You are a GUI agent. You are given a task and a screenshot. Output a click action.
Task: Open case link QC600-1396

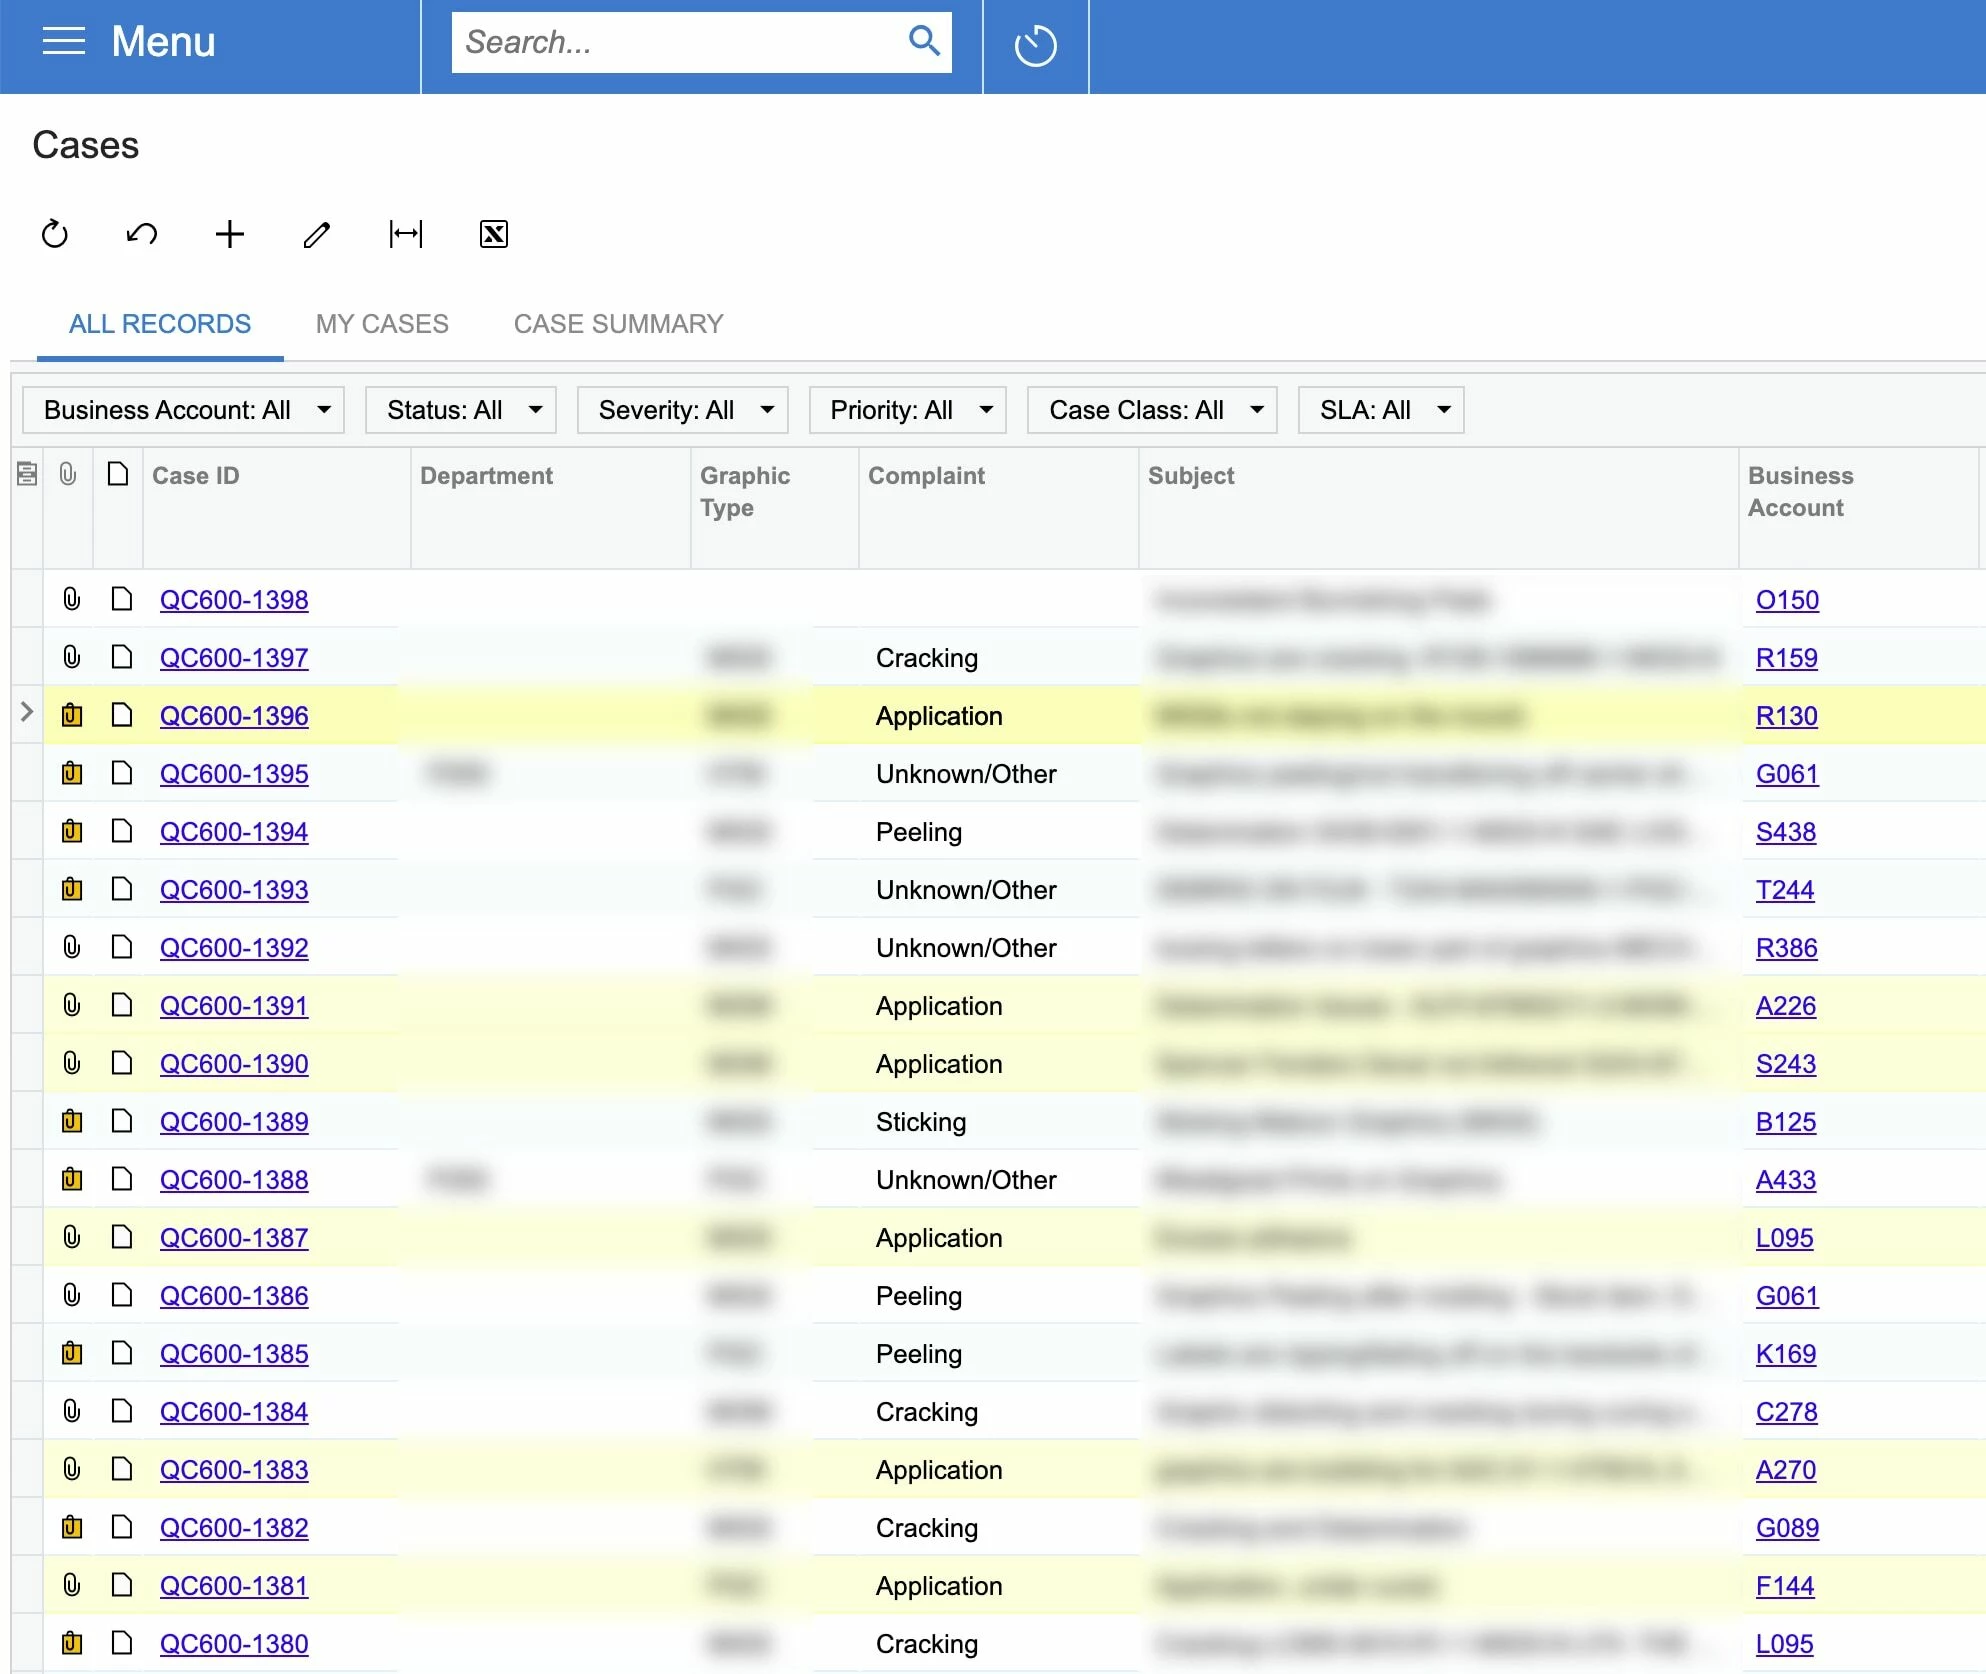[234, 716]
